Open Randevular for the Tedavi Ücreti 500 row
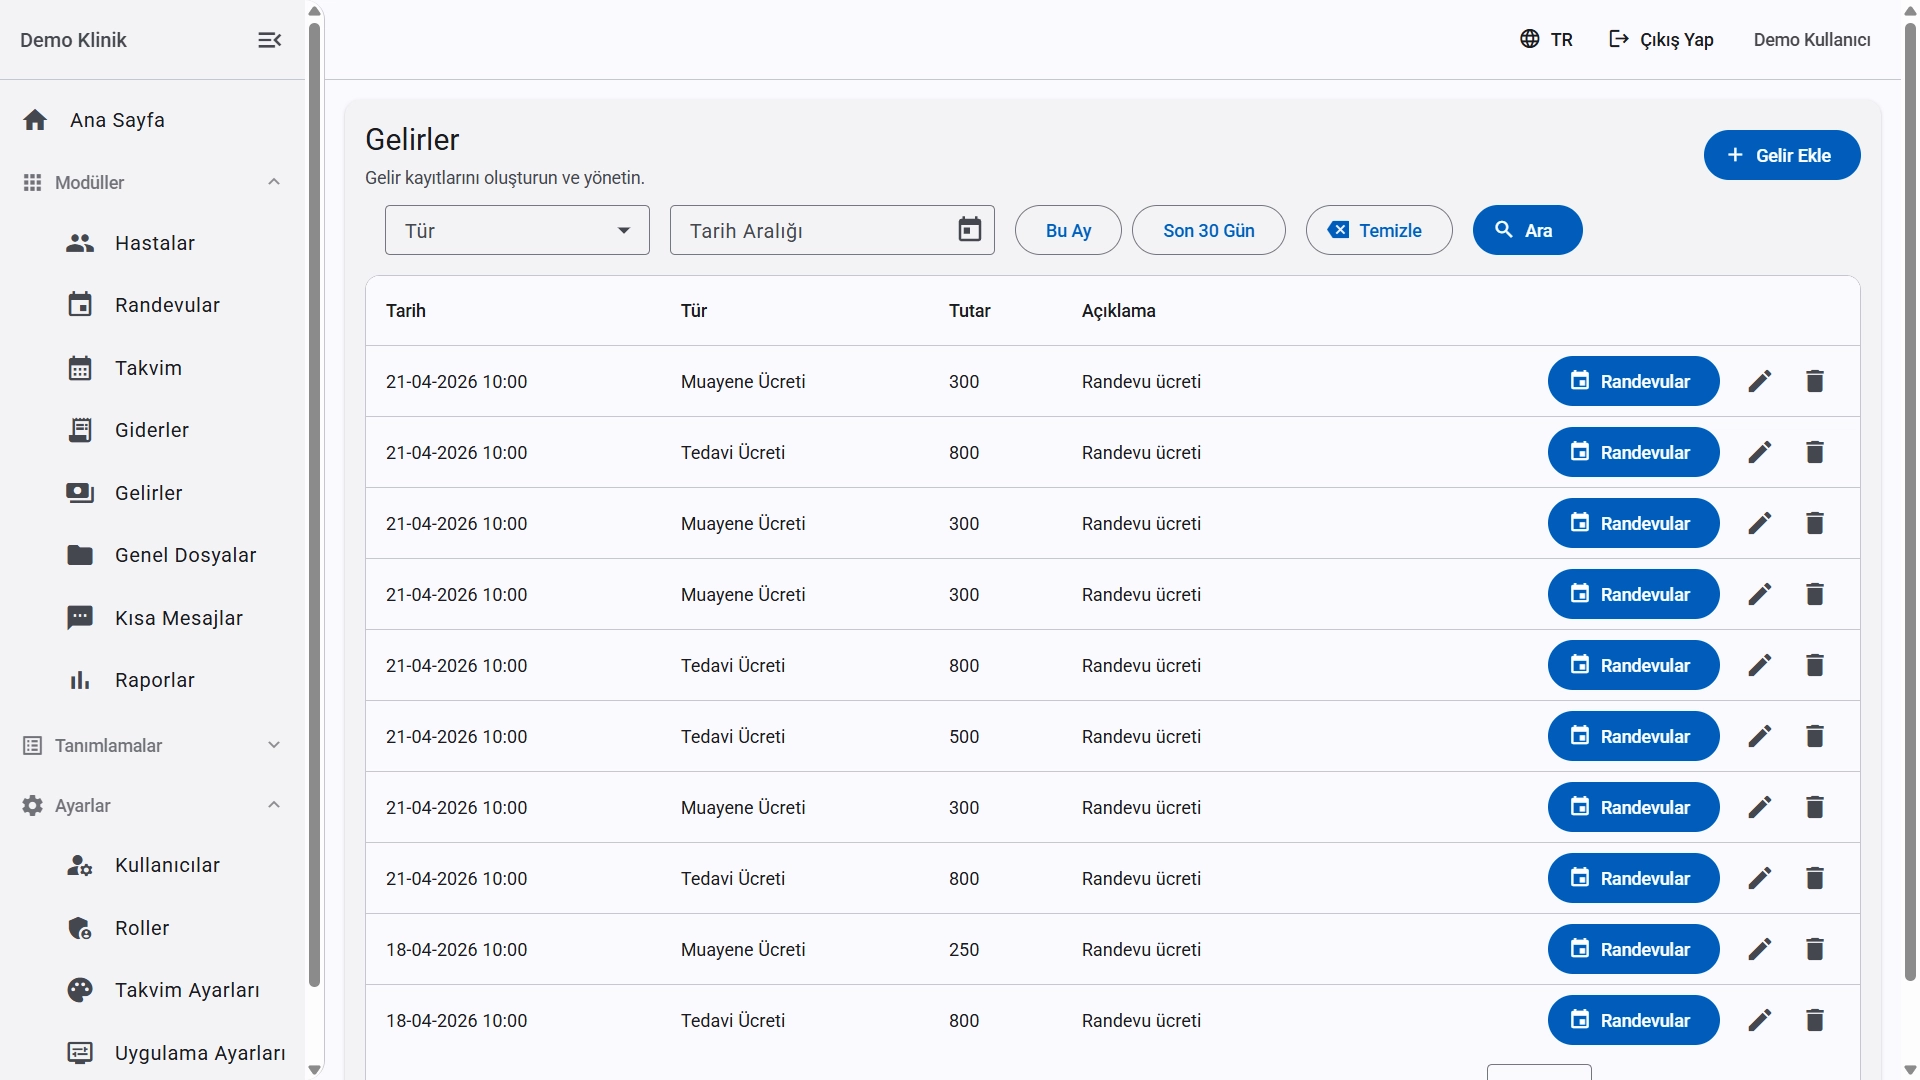Screen dimensions: 1920x1080 click(x=1634, y=736)
